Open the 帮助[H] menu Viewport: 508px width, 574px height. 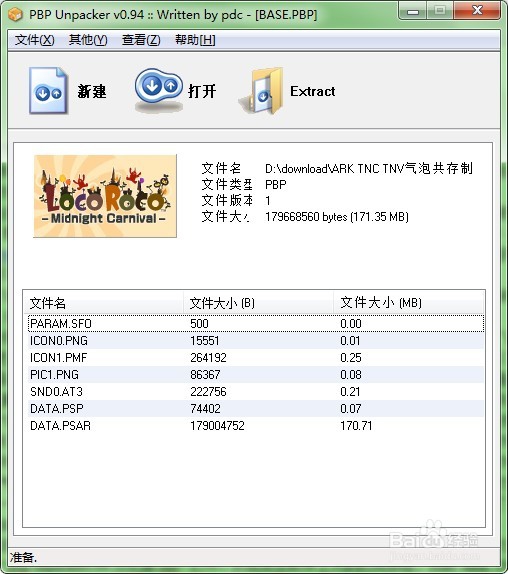tap(195, 40)
